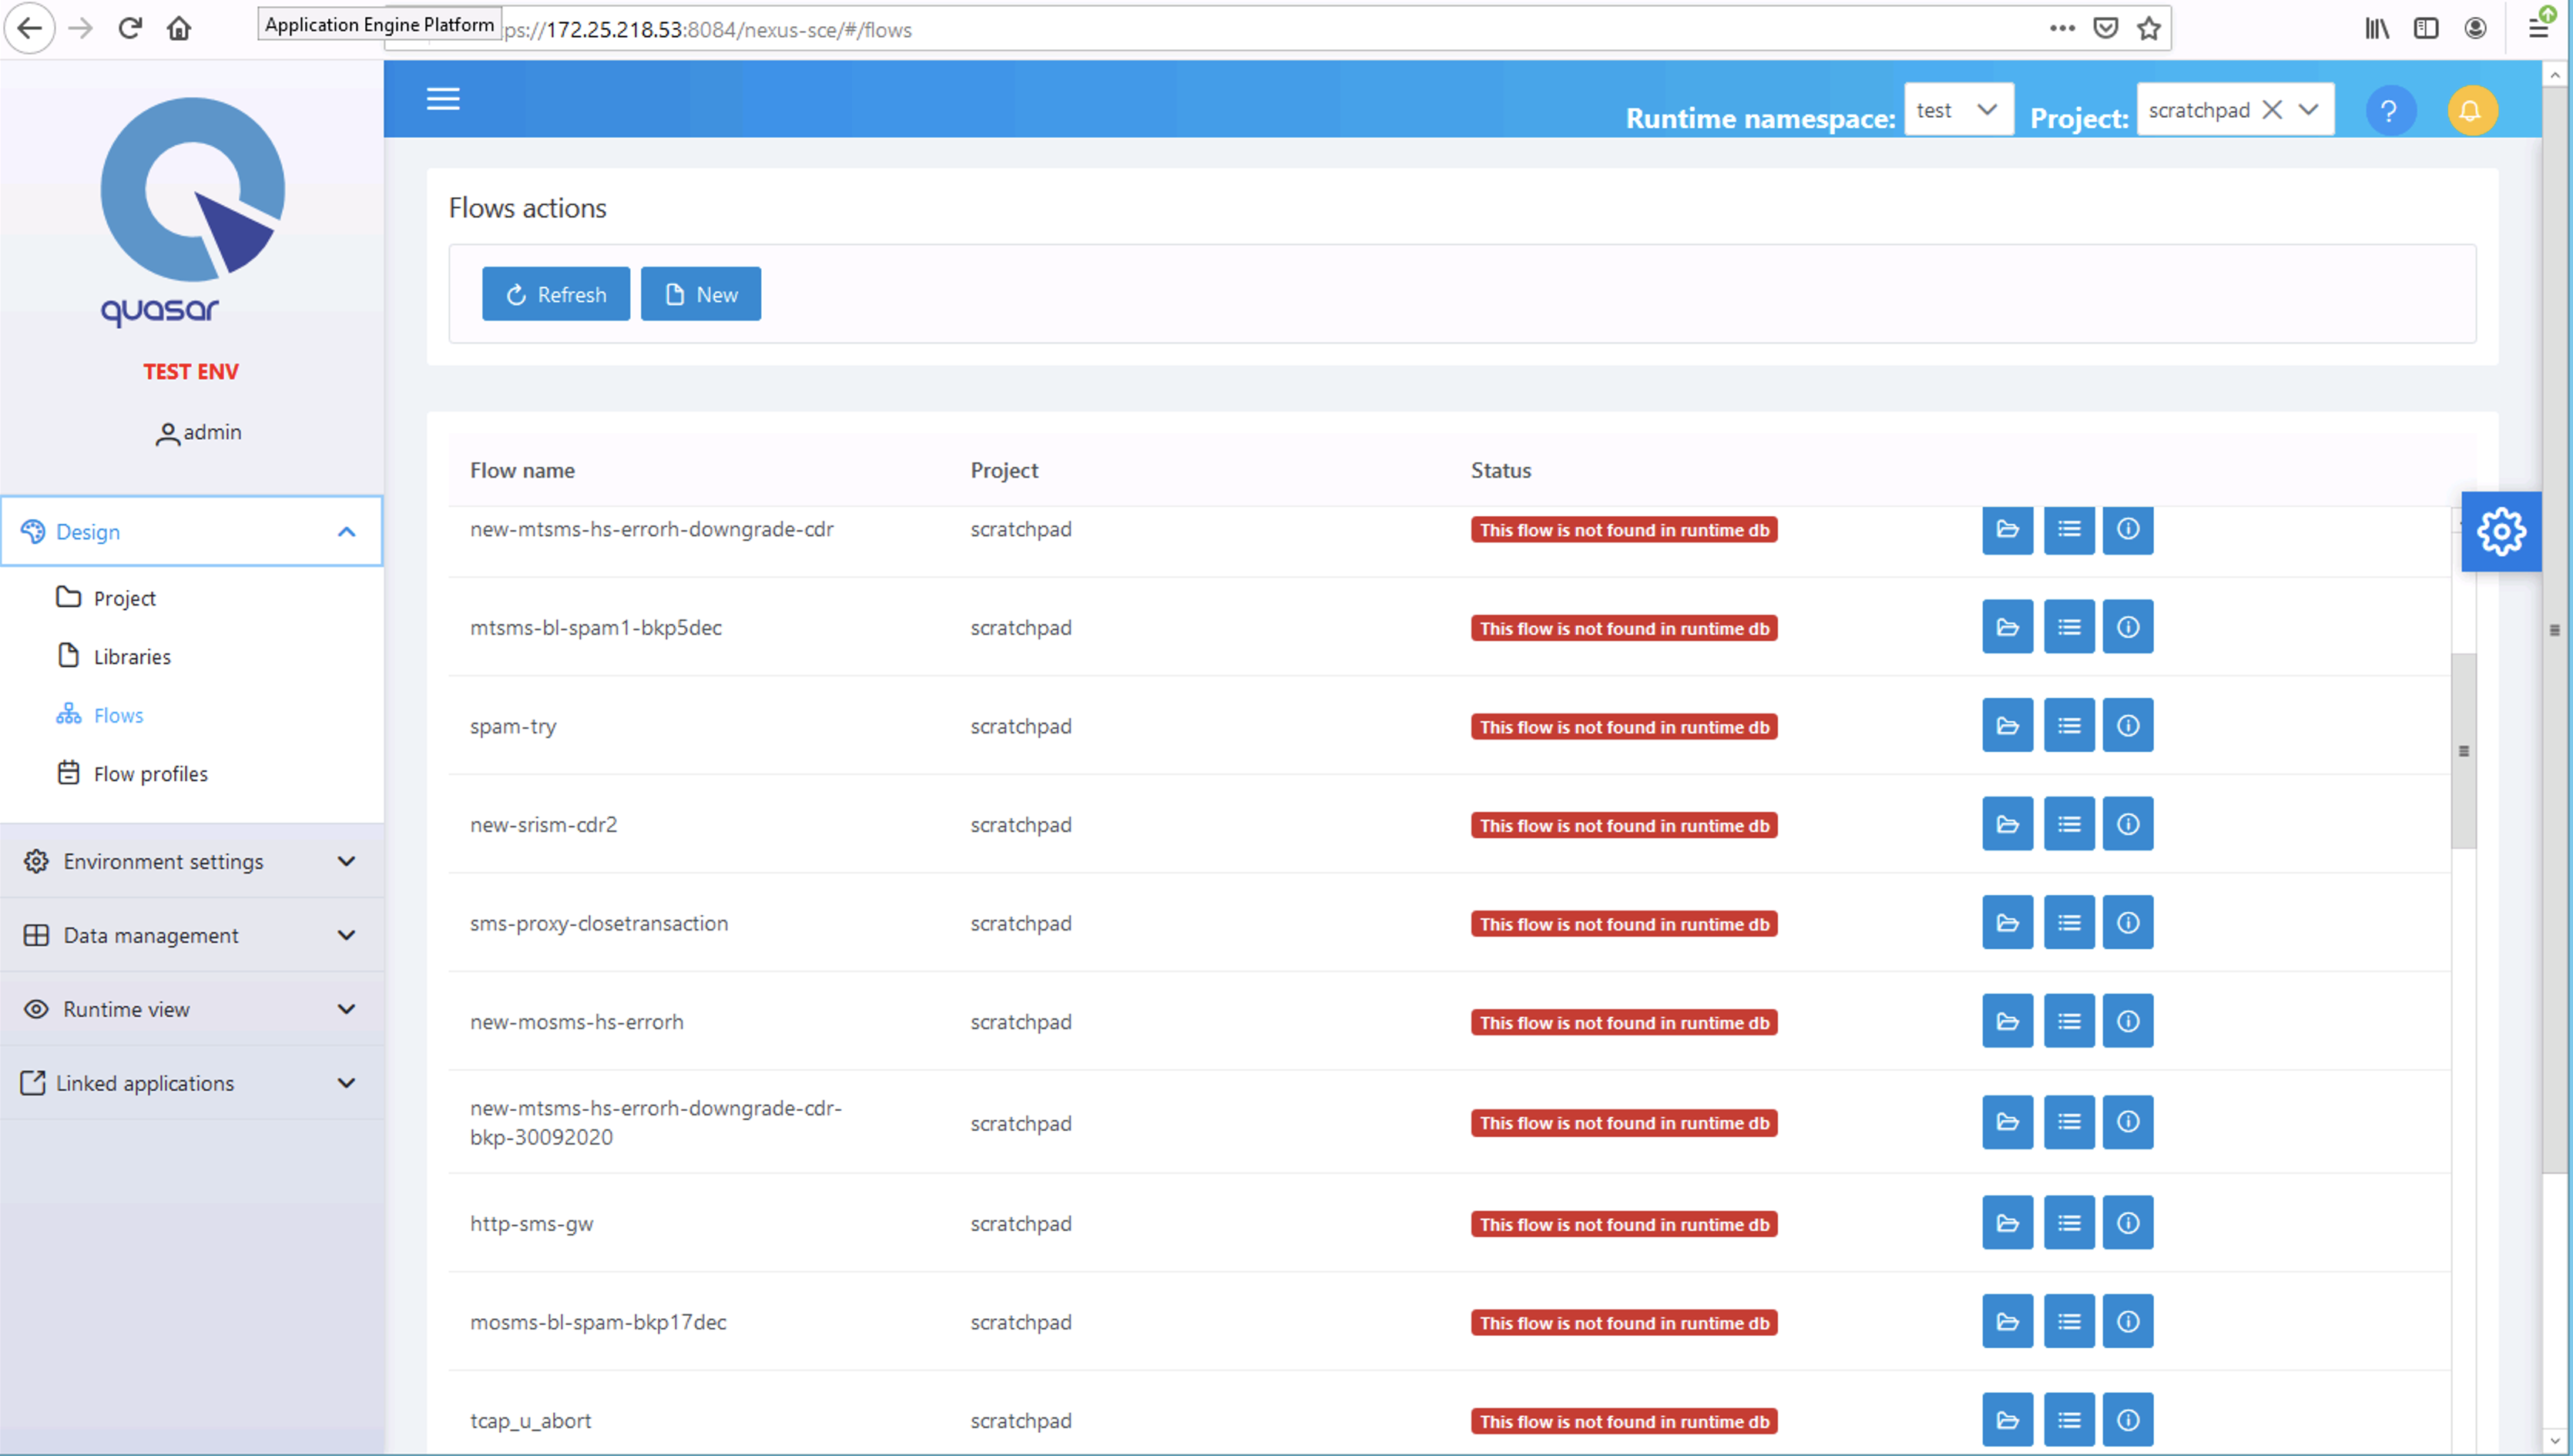Open folder icon for new-mosms-hs-errorh flow
Image resolution: width=2573 pixels, height=1456 pixels.
(2007, 1021)
